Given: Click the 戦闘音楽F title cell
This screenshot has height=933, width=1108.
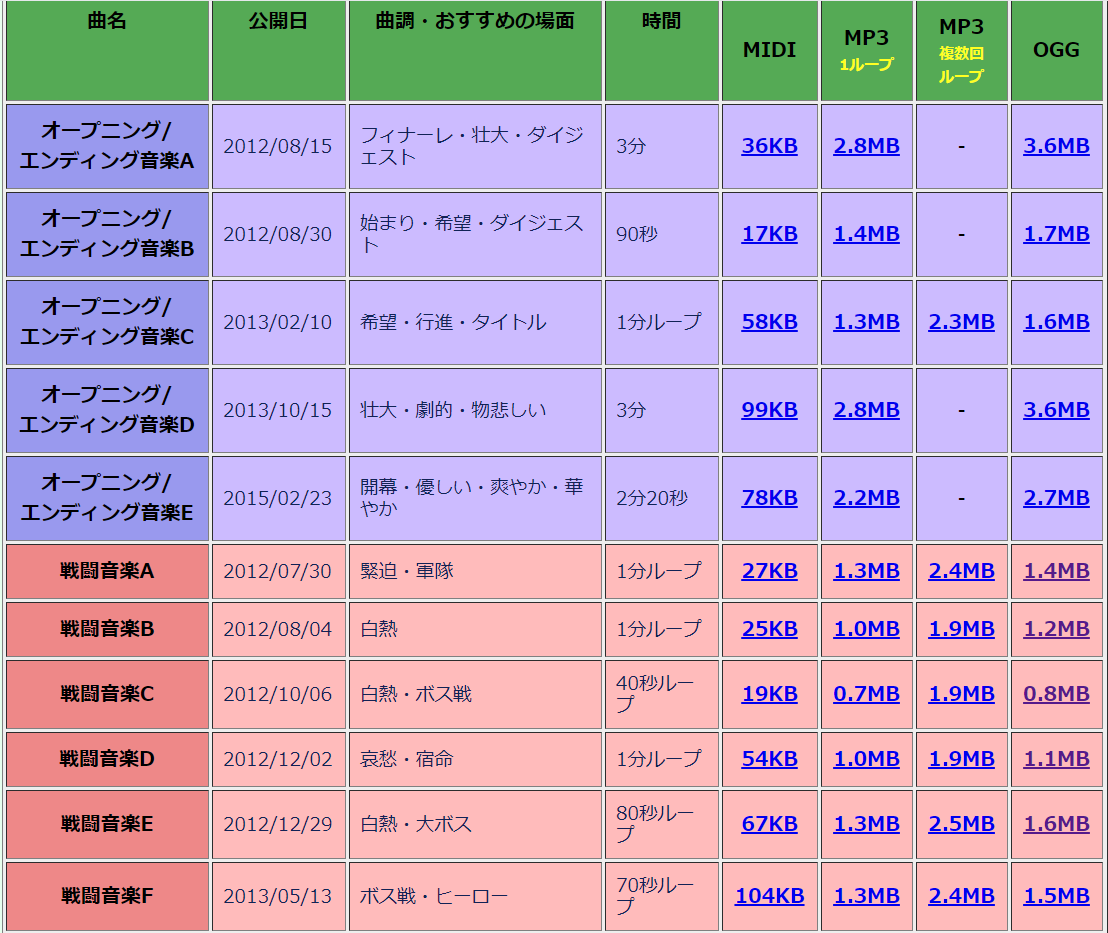Looking at the screenshot, I should tap(107, 896).
